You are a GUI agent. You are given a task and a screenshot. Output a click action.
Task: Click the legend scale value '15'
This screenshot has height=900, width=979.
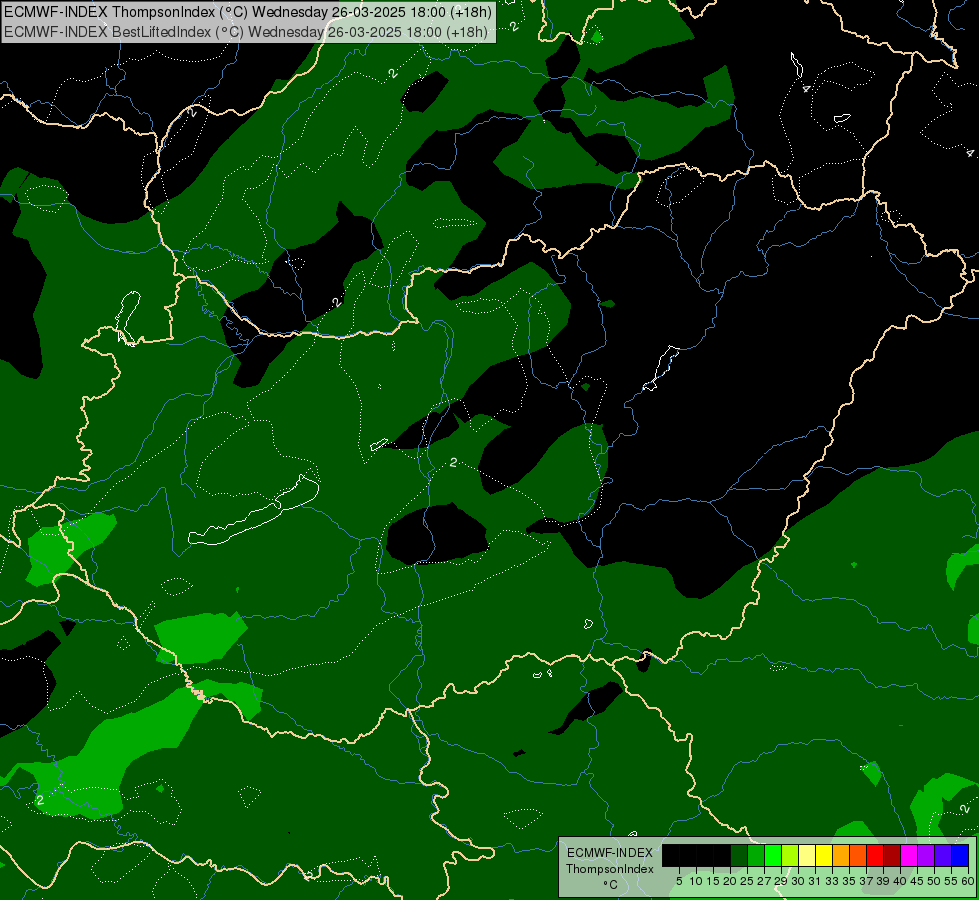[x=713, y=881]
